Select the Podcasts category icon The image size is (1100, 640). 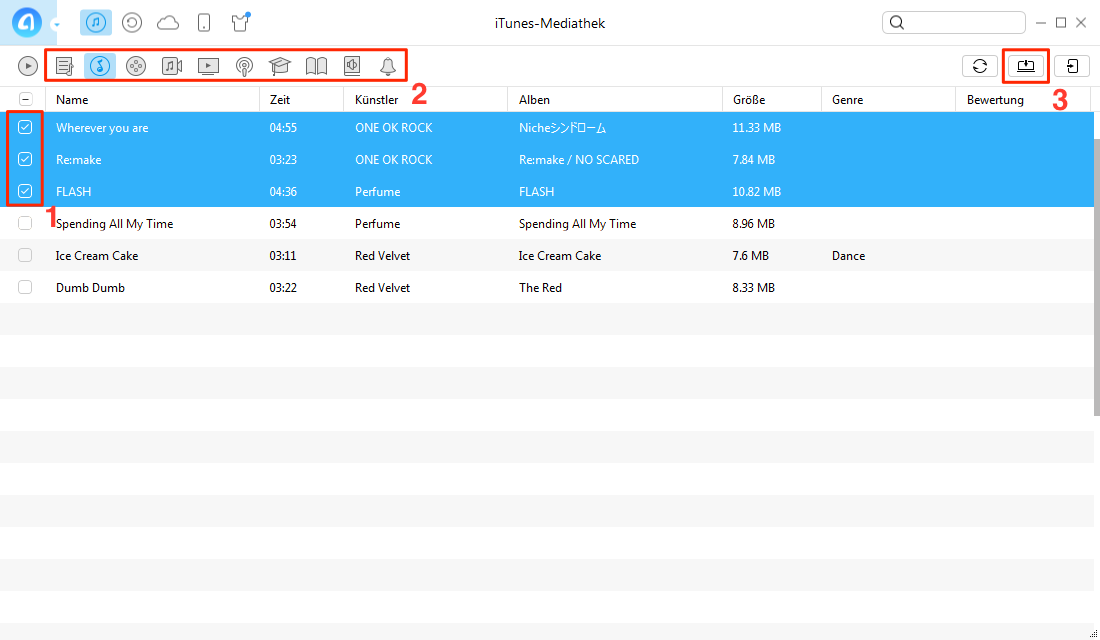point(244,67)
